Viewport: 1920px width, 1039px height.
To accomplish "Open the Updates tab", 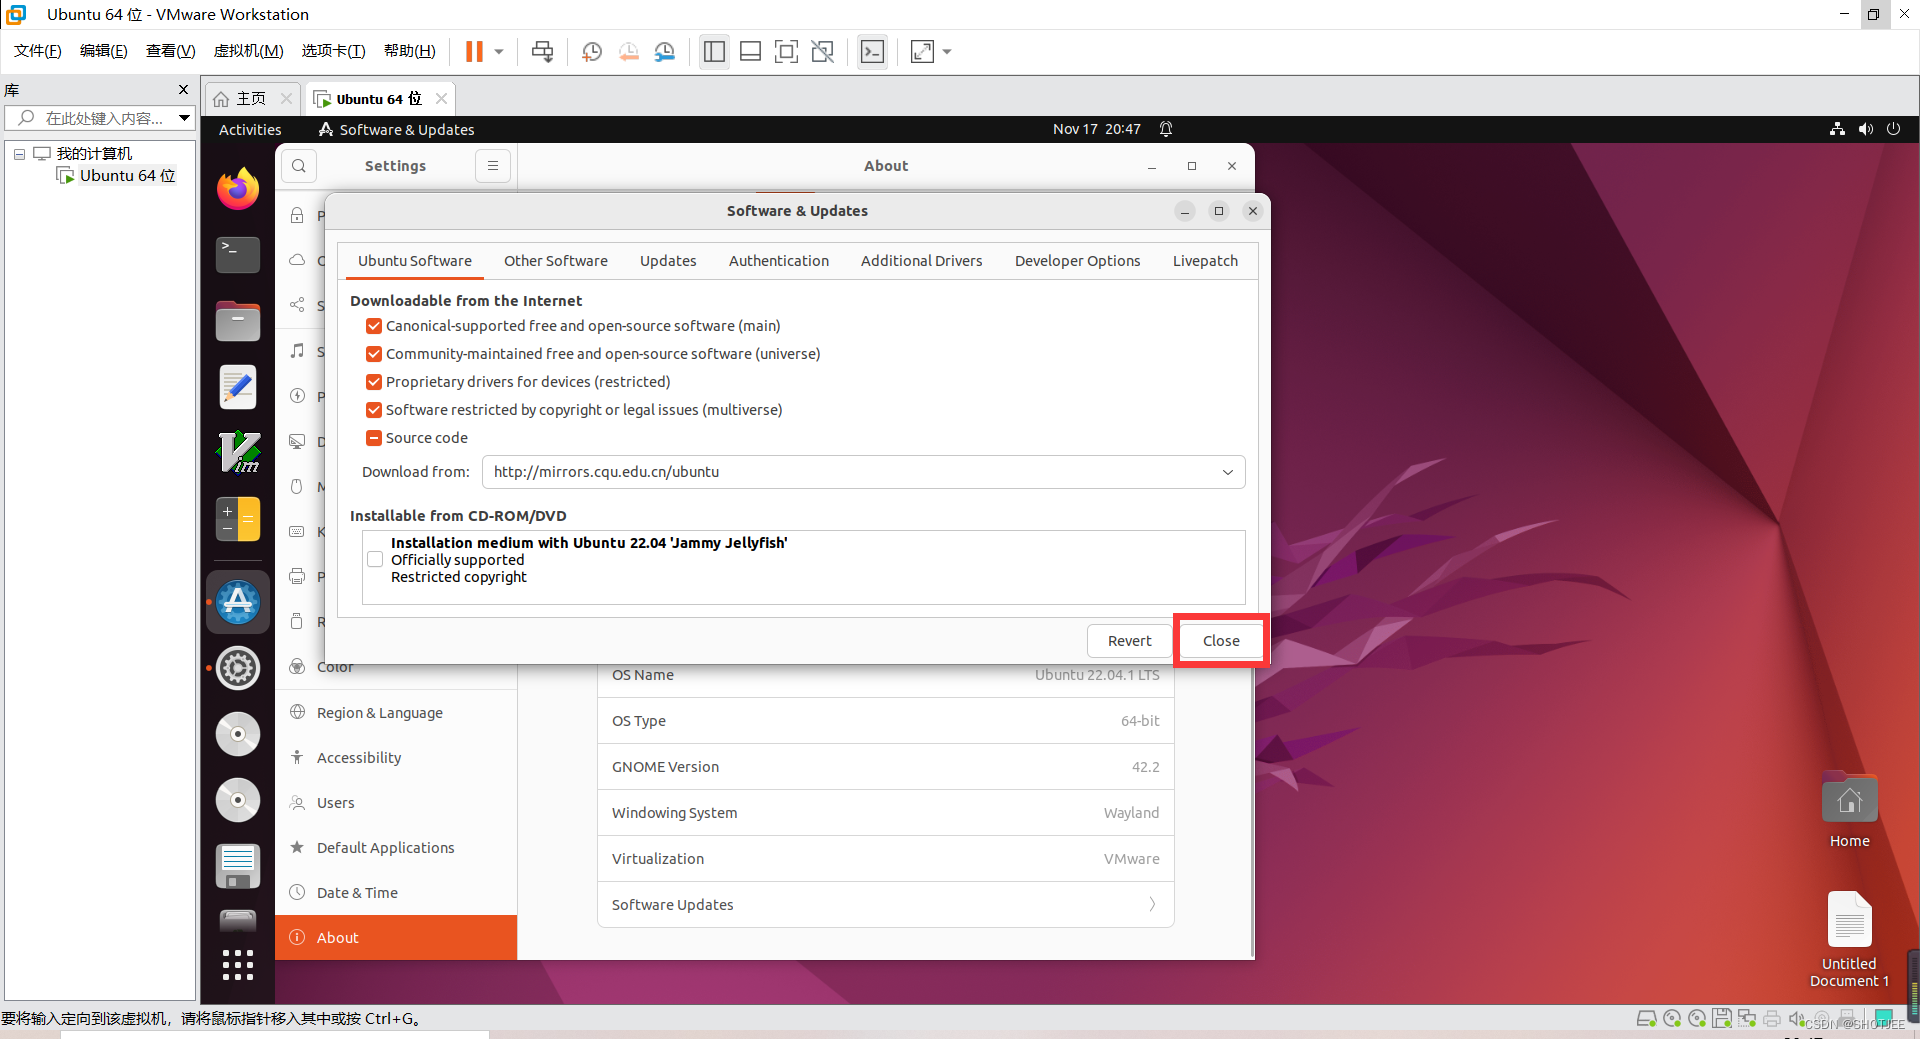I will point(668,261).
